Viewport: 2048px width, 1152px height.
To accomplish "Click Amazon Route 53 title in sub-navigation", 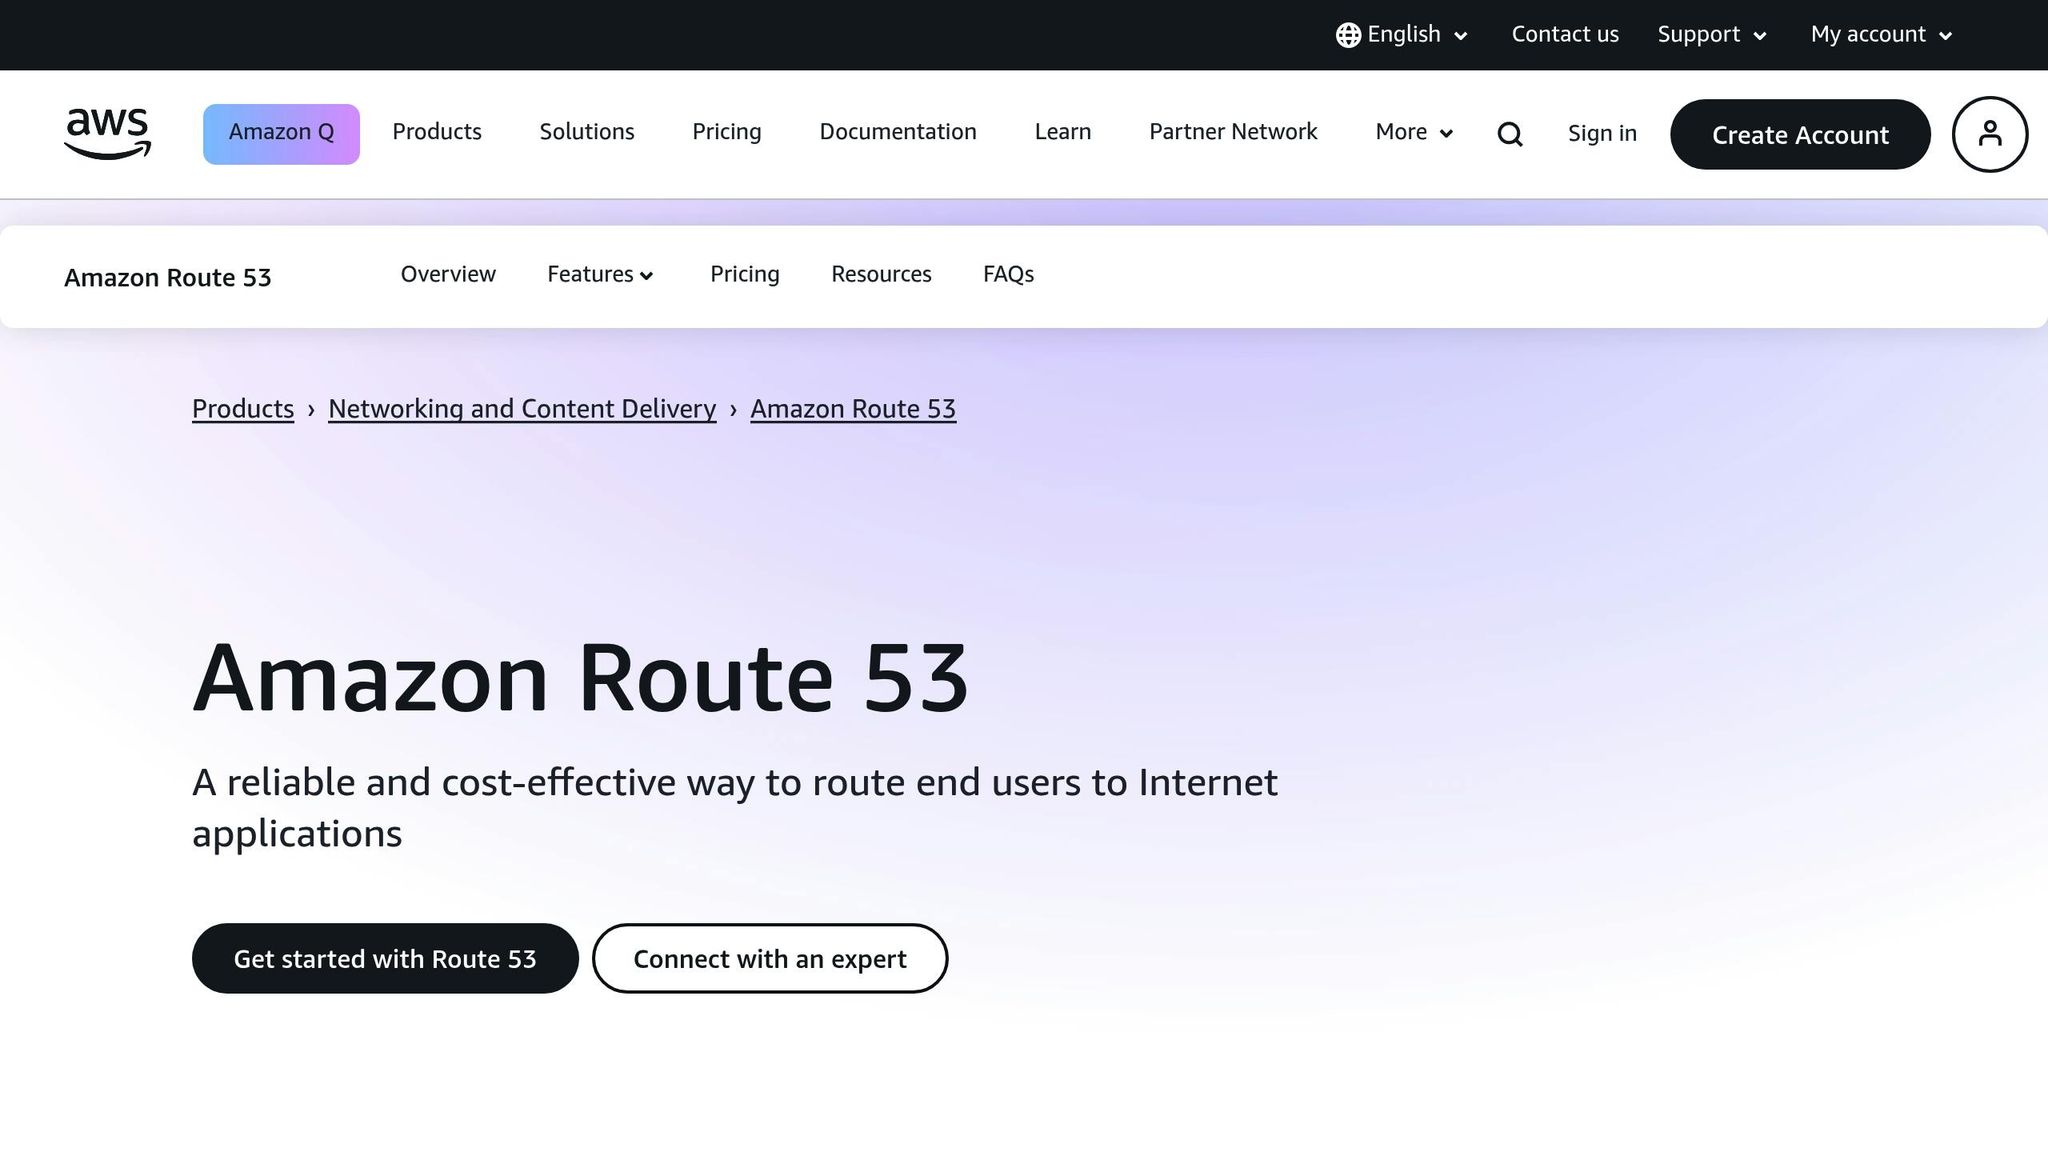I will (168, 278).
